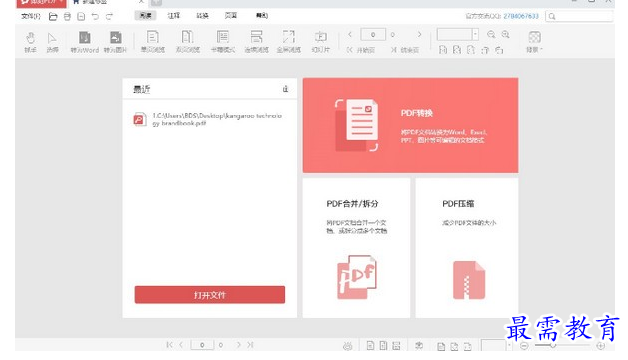Switch to the Help tab
628x360 pixels.
(x=262, y=16)
